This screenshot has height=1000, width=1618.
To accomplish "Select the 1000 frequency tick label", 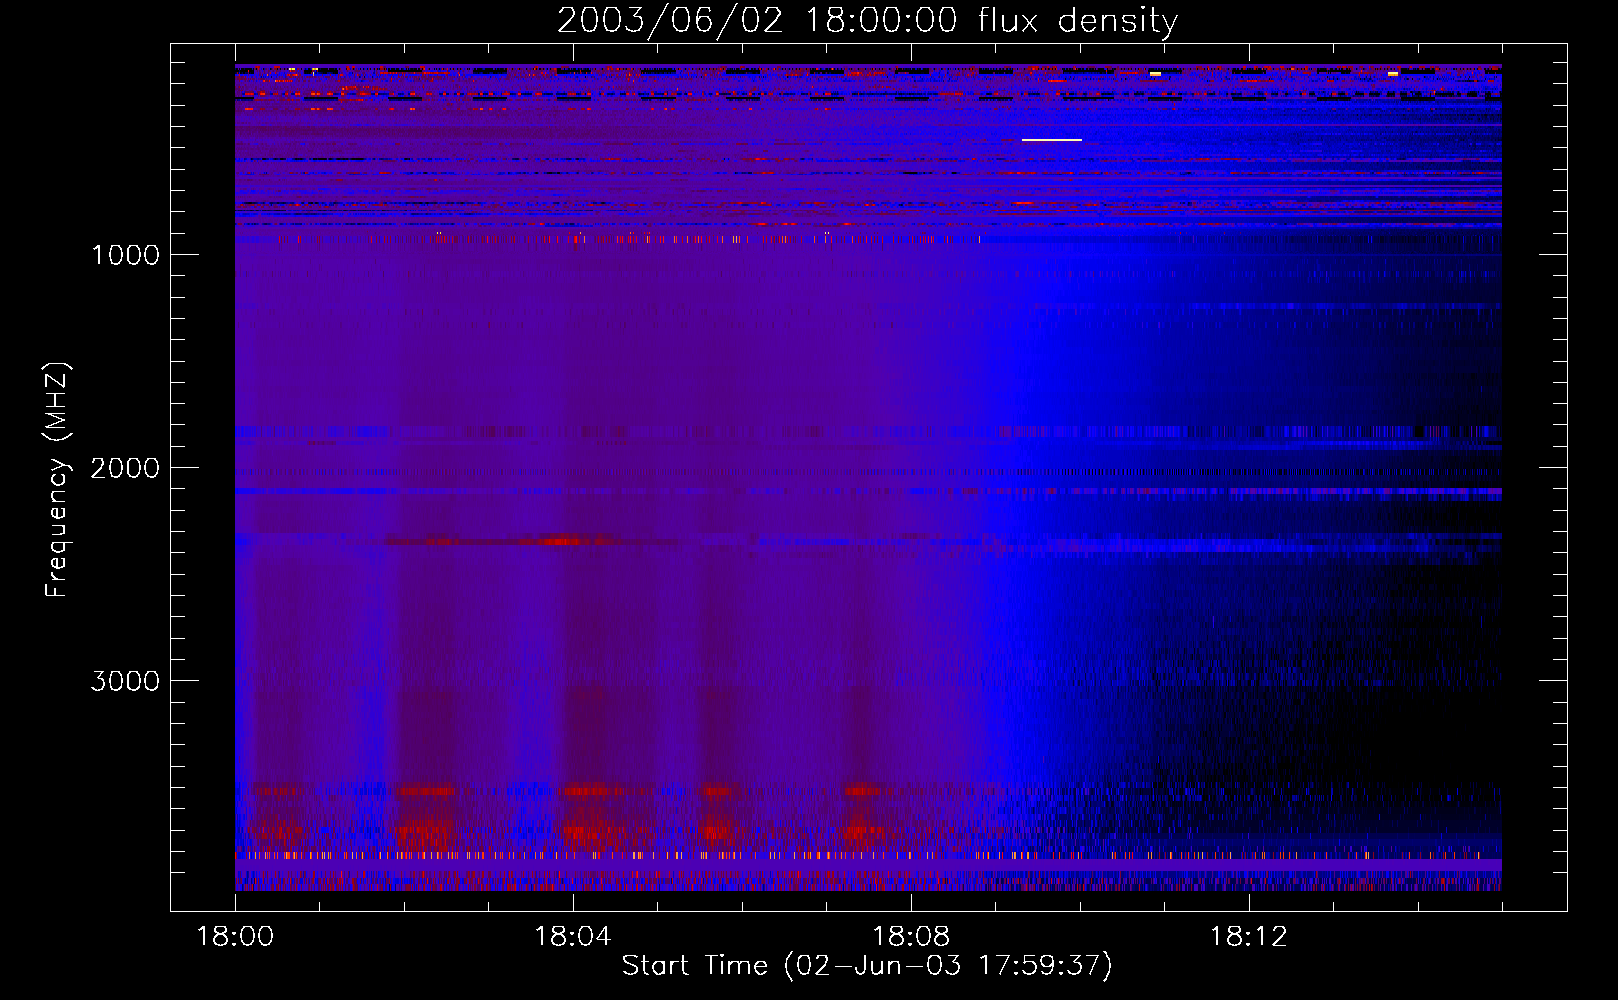I will [x=125, y=255].
